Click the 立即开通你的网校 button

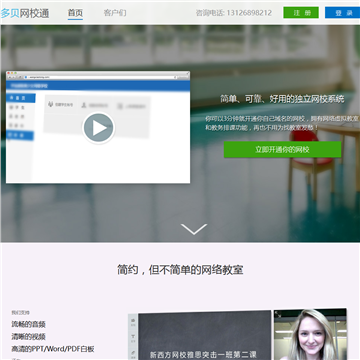click(x=282, y=149)
